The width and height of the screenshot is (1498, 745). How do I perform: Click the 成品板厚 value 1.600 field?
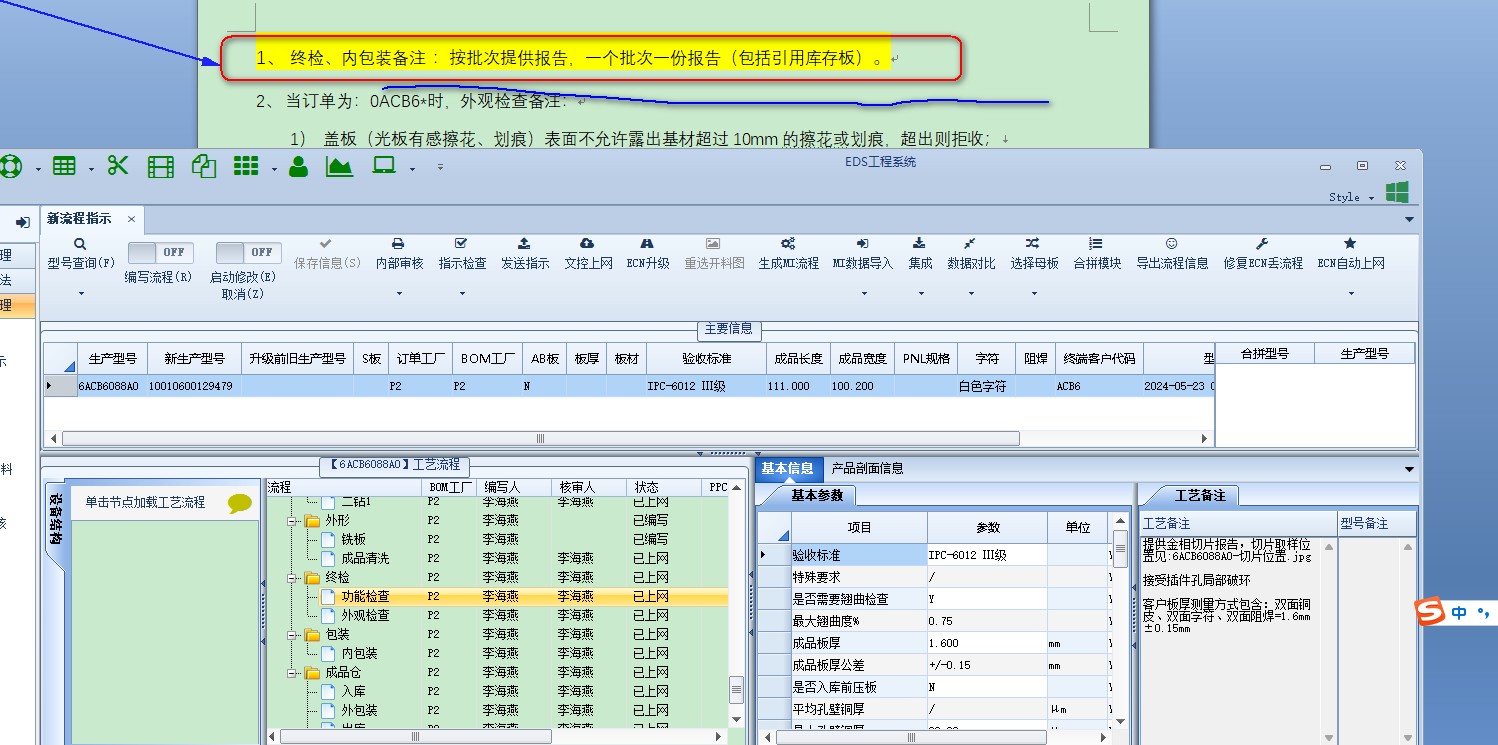(987, 645)
